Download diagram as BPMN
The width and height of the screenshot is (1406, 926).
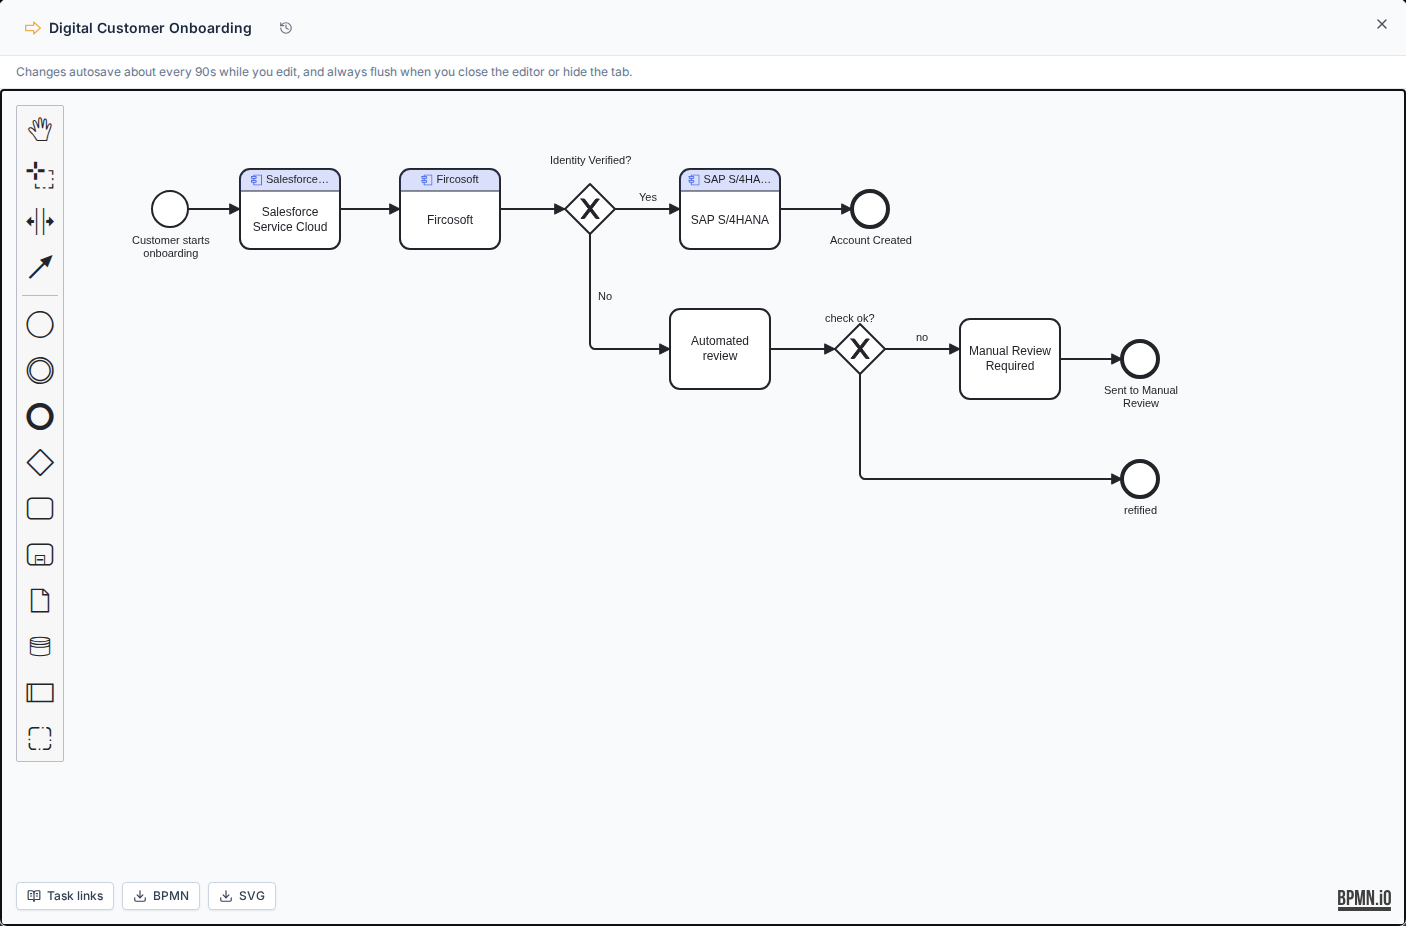pyautogui.click(x=161, y=896)
